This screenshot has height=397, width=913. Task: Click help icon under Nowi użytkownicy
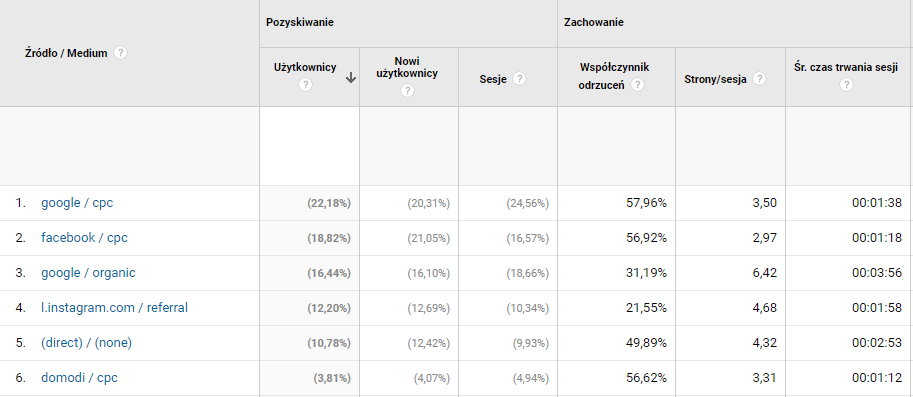tap(408, 90)
